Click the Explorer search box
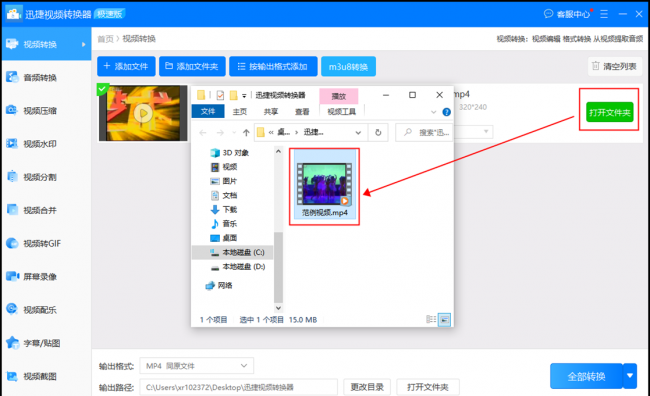Image resolution: width=650 pixels, height=396 pixels. click(x=424, y=133)
